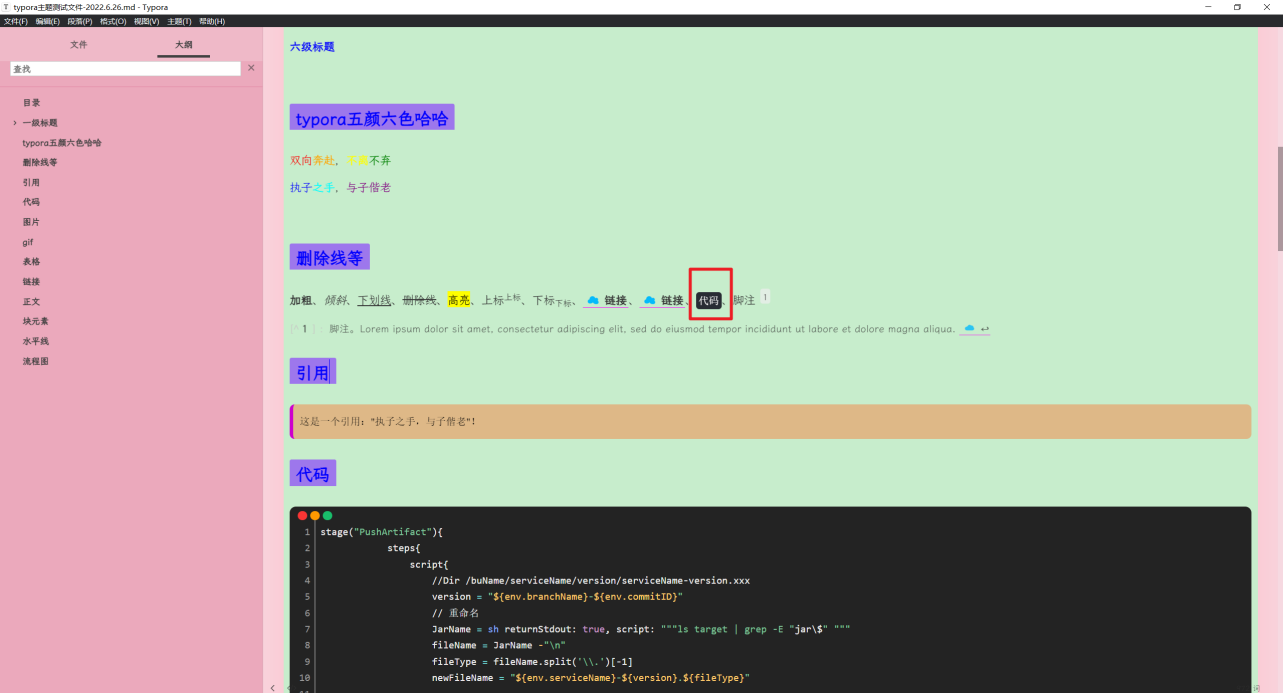Go to typora五颜六色哈哈 in outline

click(x=62, y=143)
